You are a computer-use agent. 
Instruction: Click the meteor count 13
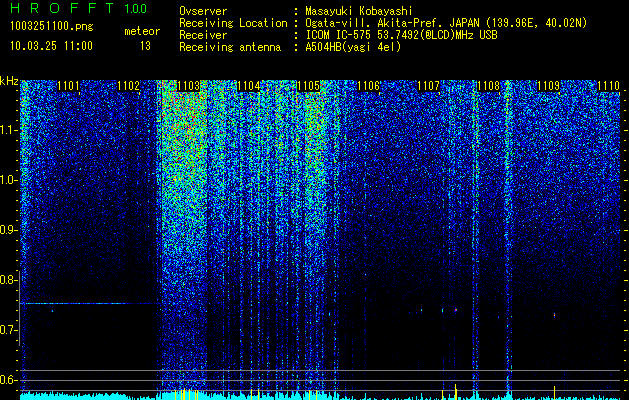tap(145, 46)
